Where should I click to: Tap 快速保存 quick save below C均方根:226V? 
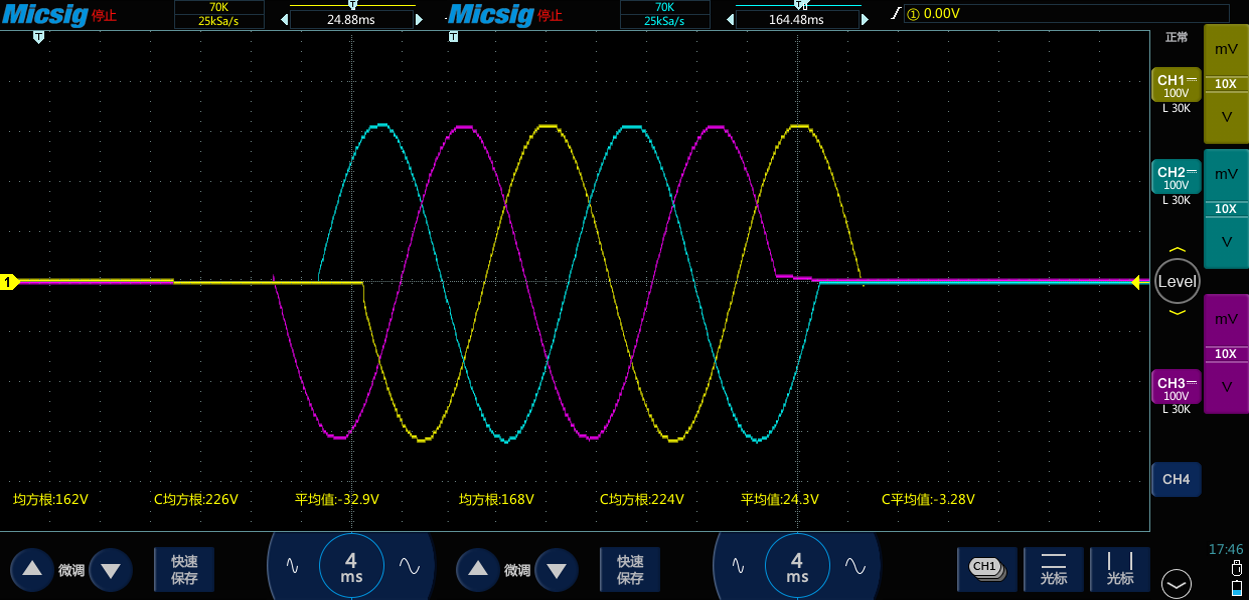(x=184, y=569)
